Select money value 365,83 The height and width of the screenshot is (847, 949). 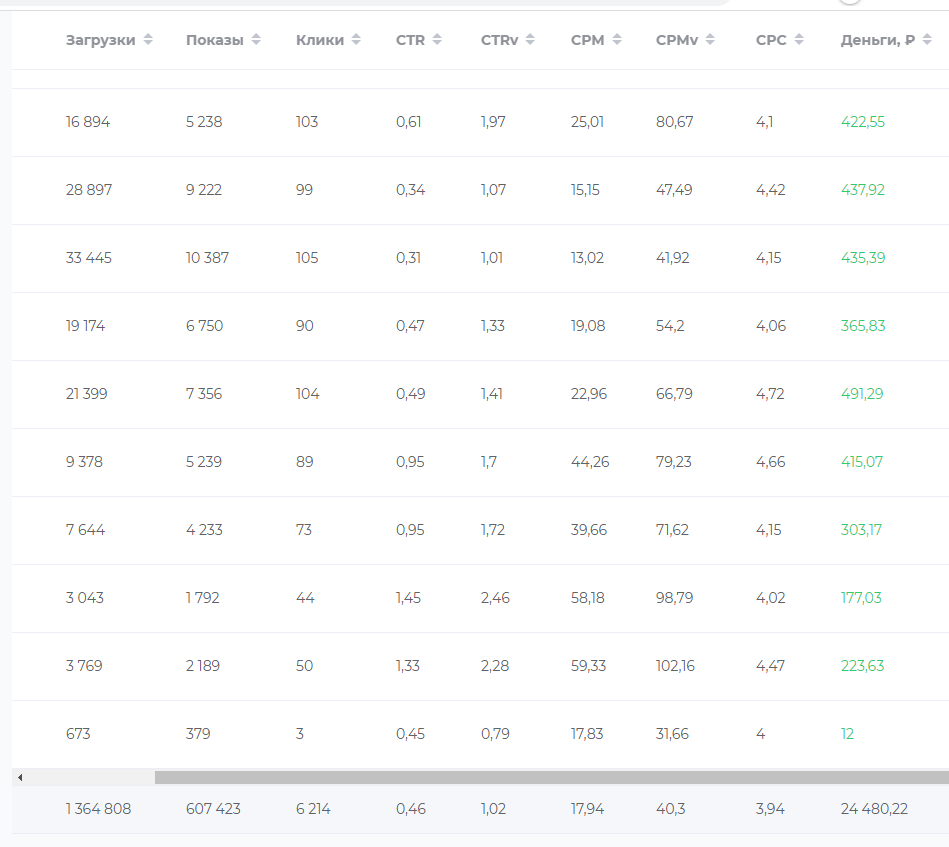point(862,326)
